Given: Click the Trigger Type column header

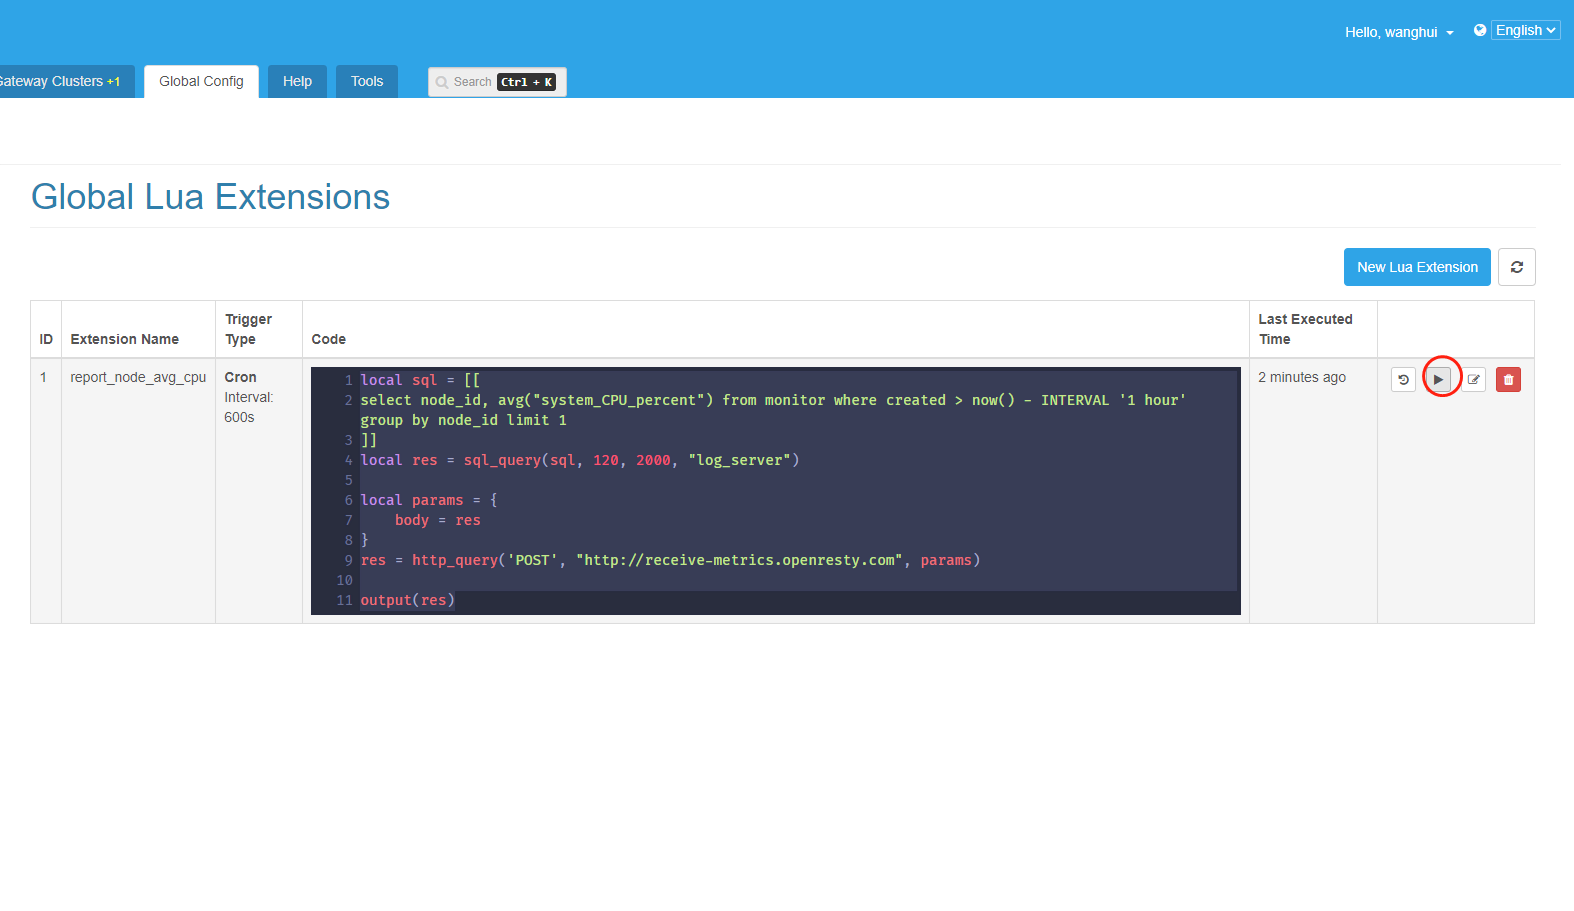Looking at the screenshot, I should pyautogui.click(x=248, y=329).
